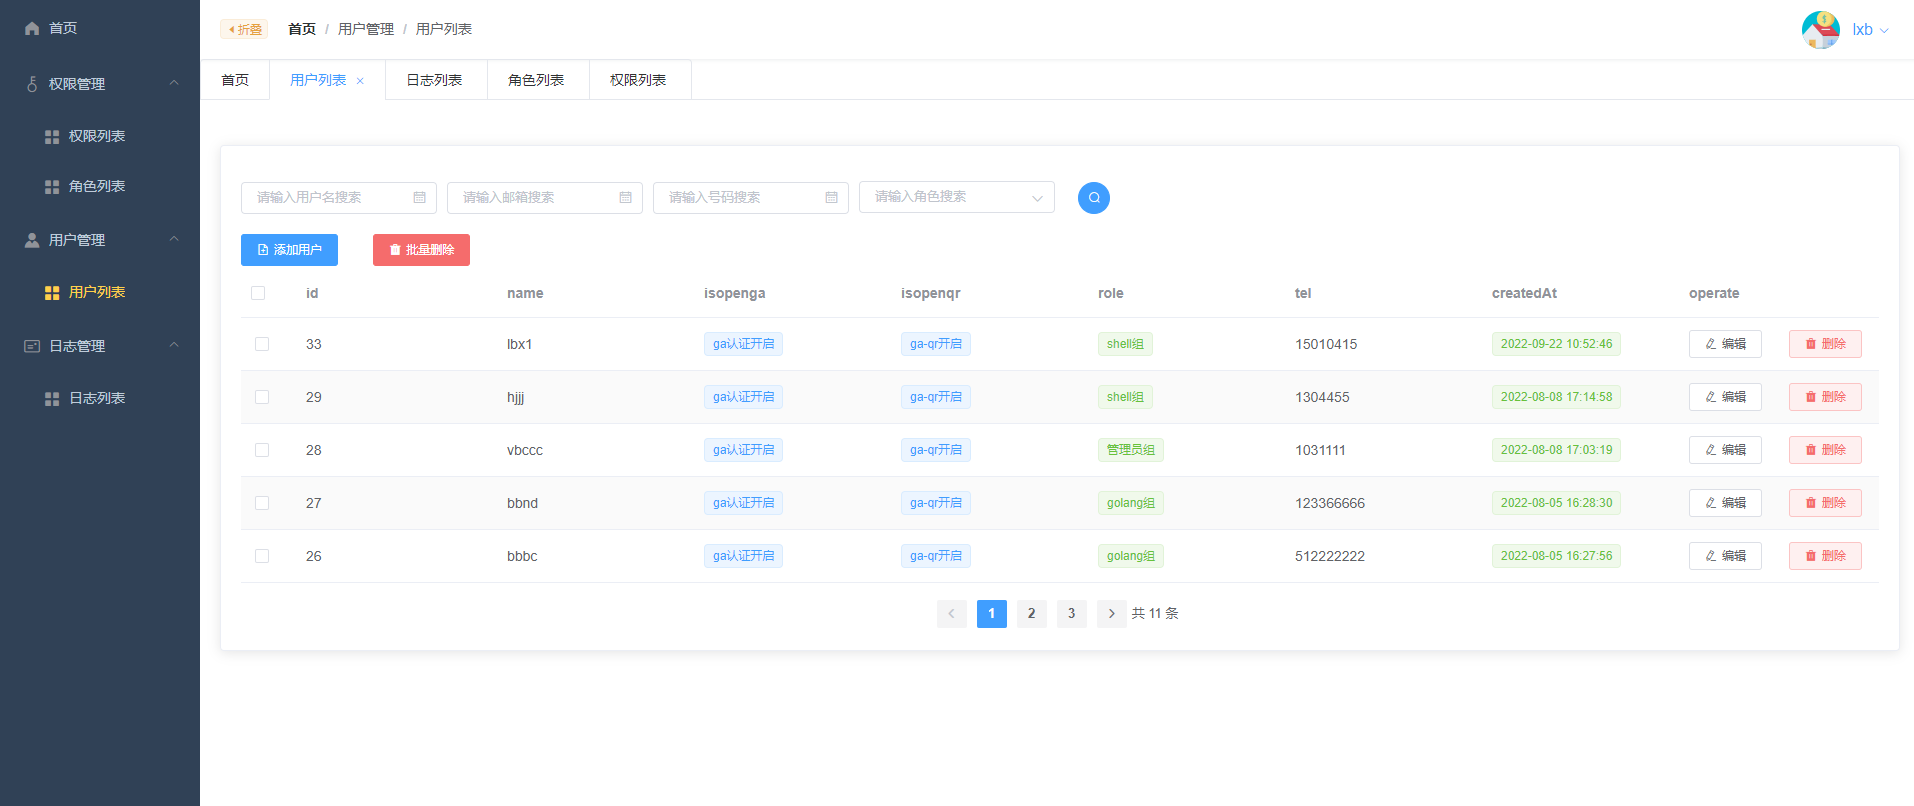Switch to the 角色列表 tab
Viewport: 1914px width, 806px height.
click(x=536, y=80)
